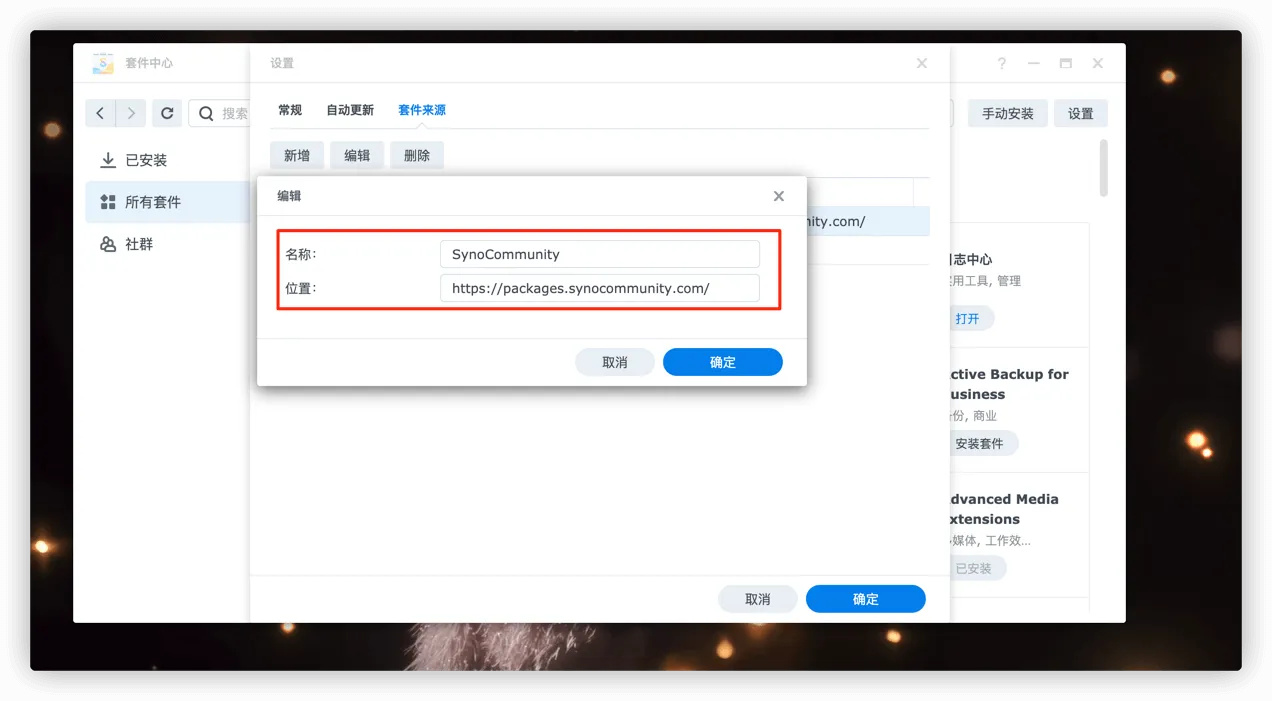This screenshot has height=701, width=1272.
Task: Click 取消 at bottom of 设置 dialog
Action: pyautogui.click(x=758, y=599)
